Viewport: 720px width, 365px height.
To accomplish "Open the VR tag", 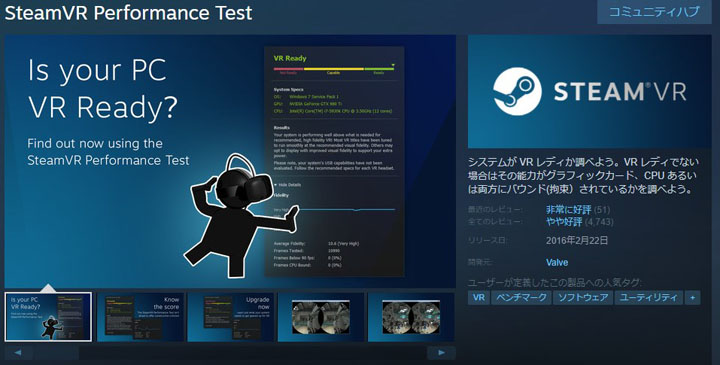I will [479, 298].
